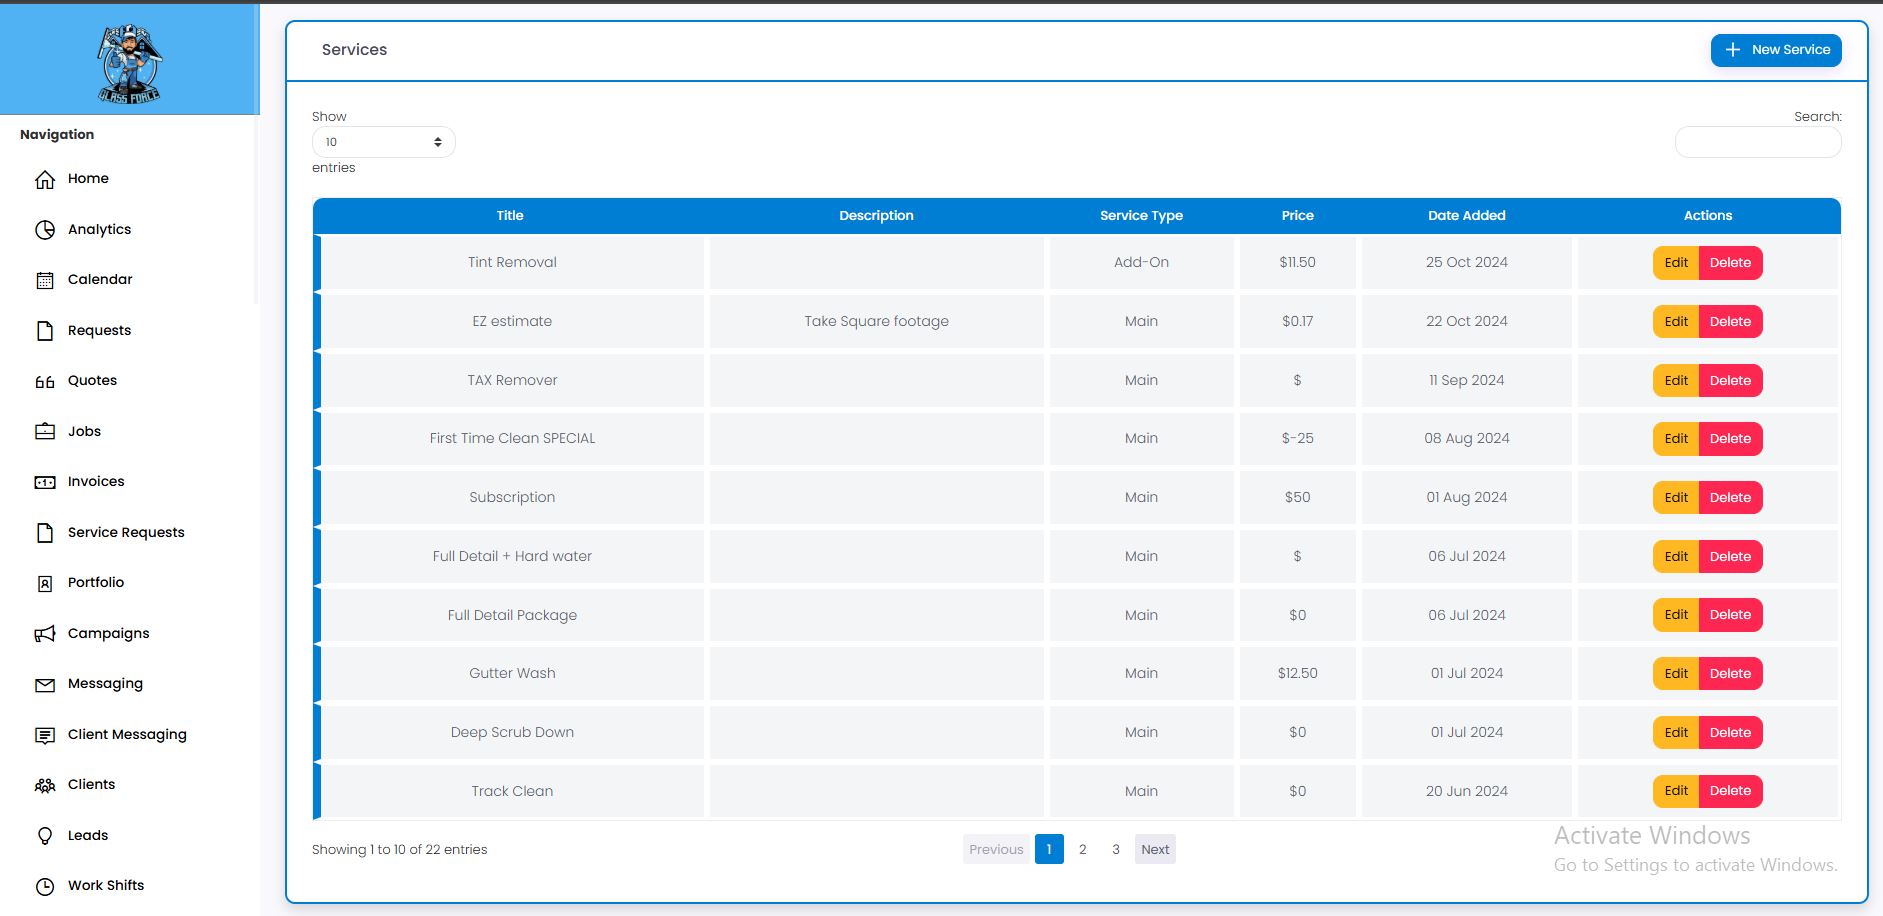The height and width of the screenshot is (916, 1883).
Task: Click the Glass Force logo image
Action: tap(129, 63)
